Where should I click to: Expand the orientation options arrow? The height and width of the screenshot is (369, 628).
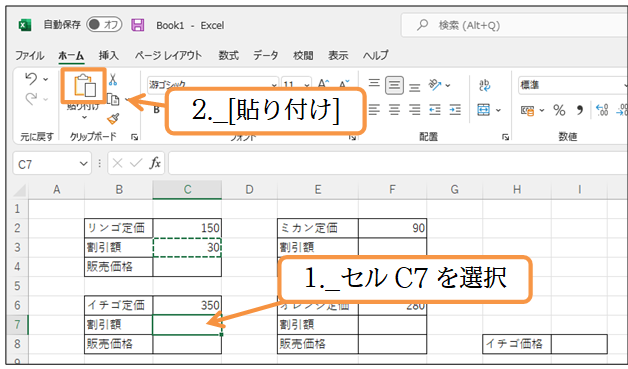(448, 85)
